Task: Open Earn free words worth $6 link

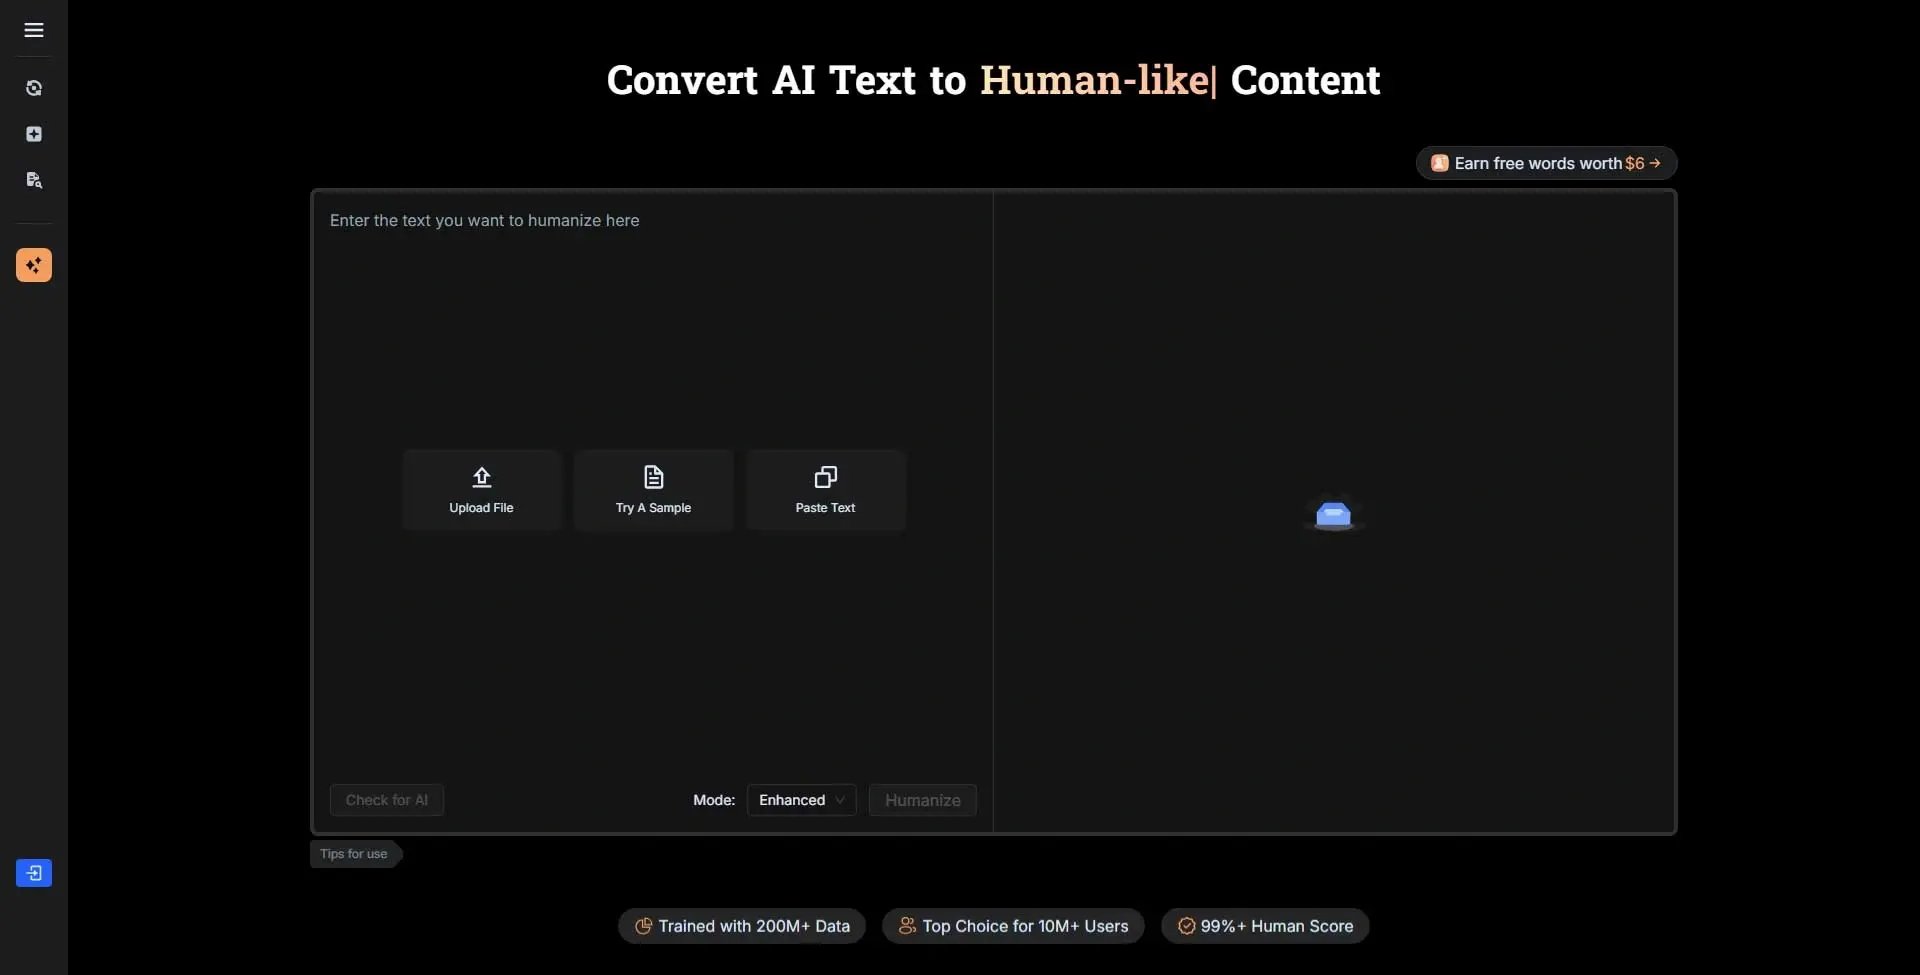Action: (x=1546, y=163)
